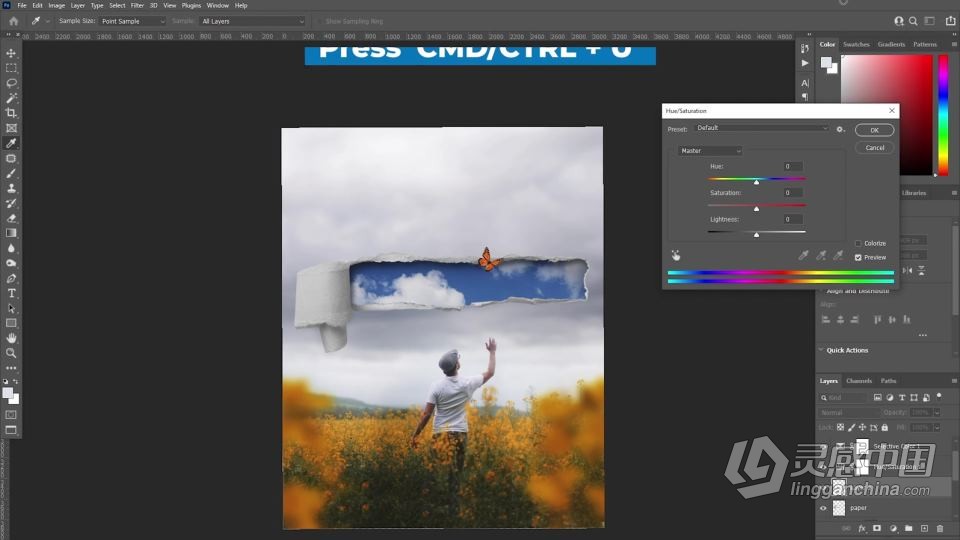Viewport: 960px width, 540px height.
Task: Click OK in Hue/Saturation dialog
Action: 874,130
